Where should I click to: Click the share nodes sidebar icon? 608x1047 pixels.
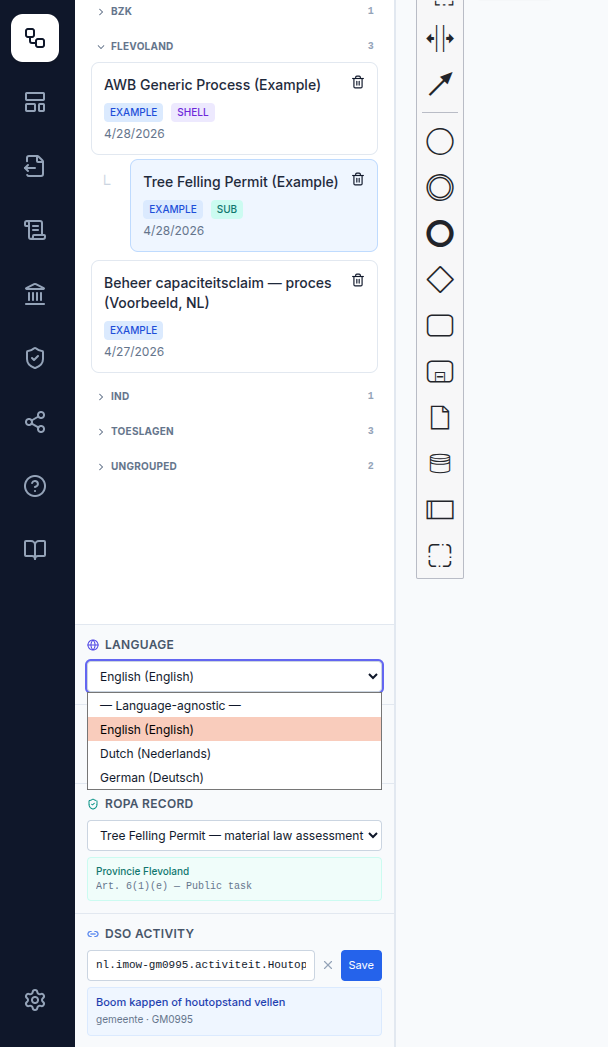coord(35,422)
